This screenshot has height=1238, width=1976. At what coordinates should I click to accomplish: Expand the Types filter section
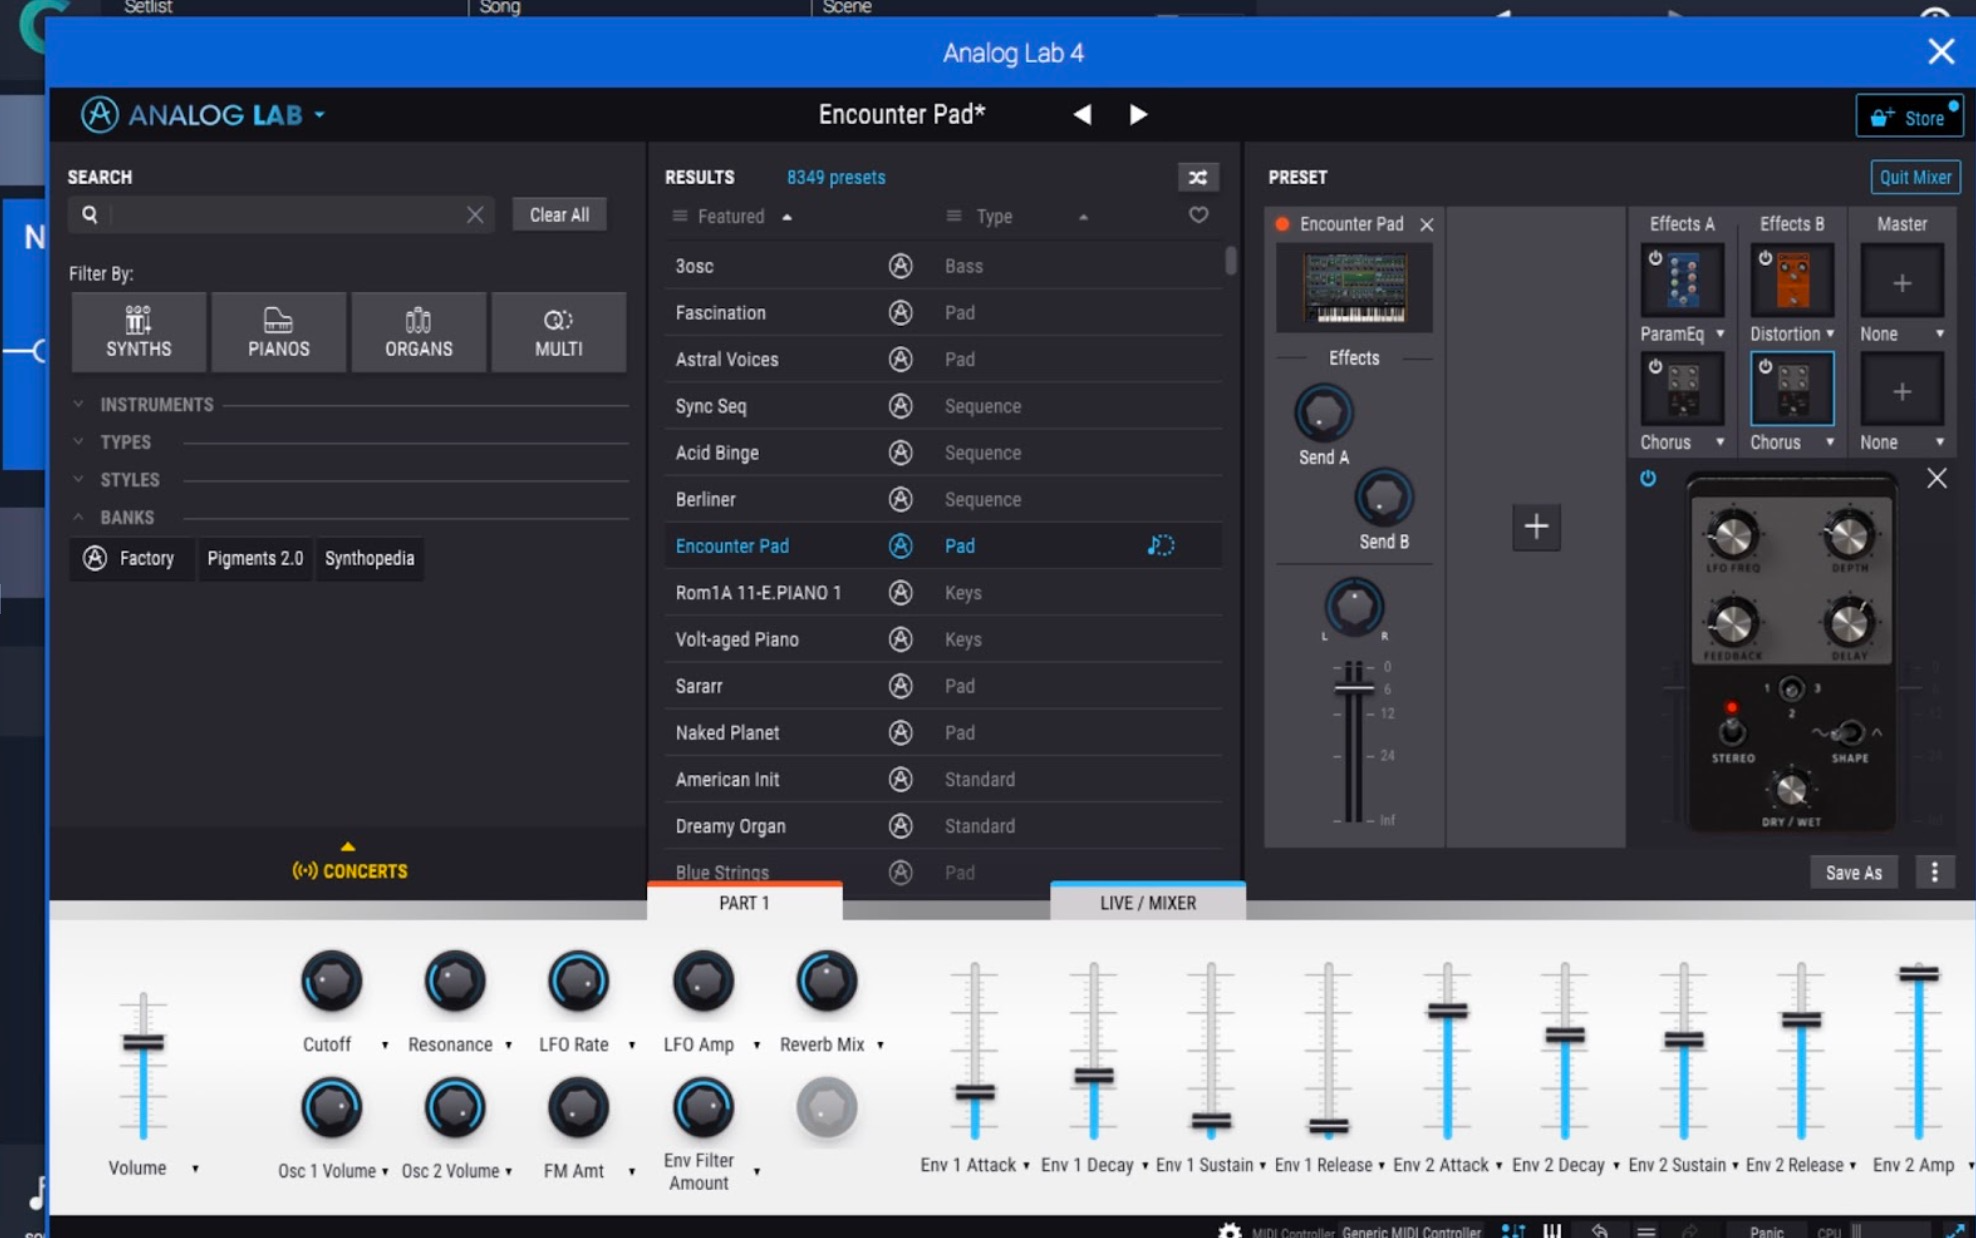coord(125,442)
